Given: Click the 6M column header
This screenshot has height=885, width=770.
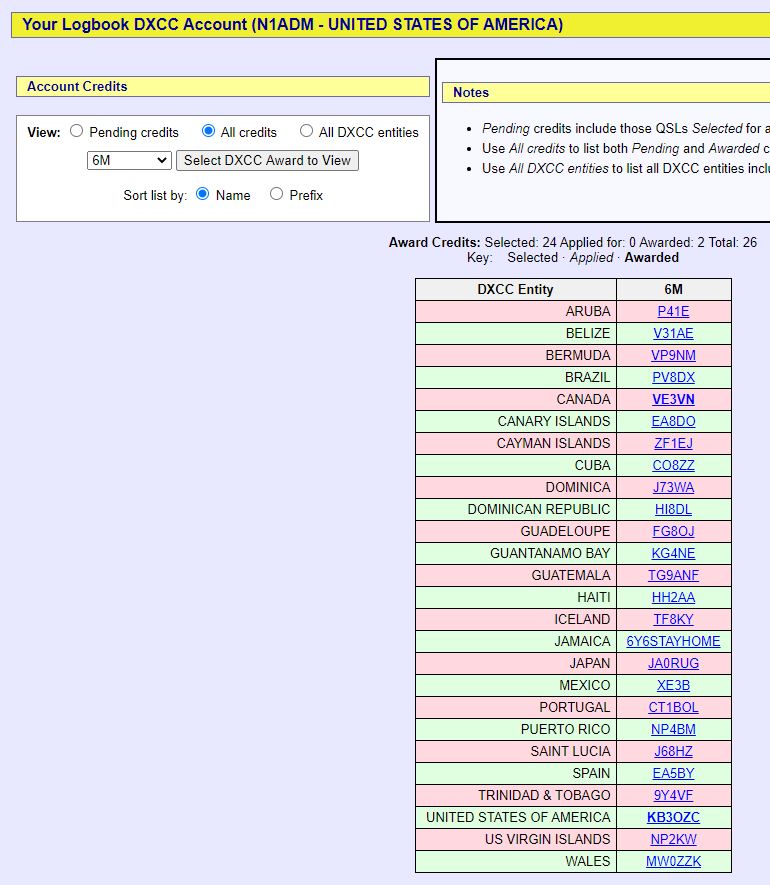Looking at the screenshot, I should coord(673,290).
